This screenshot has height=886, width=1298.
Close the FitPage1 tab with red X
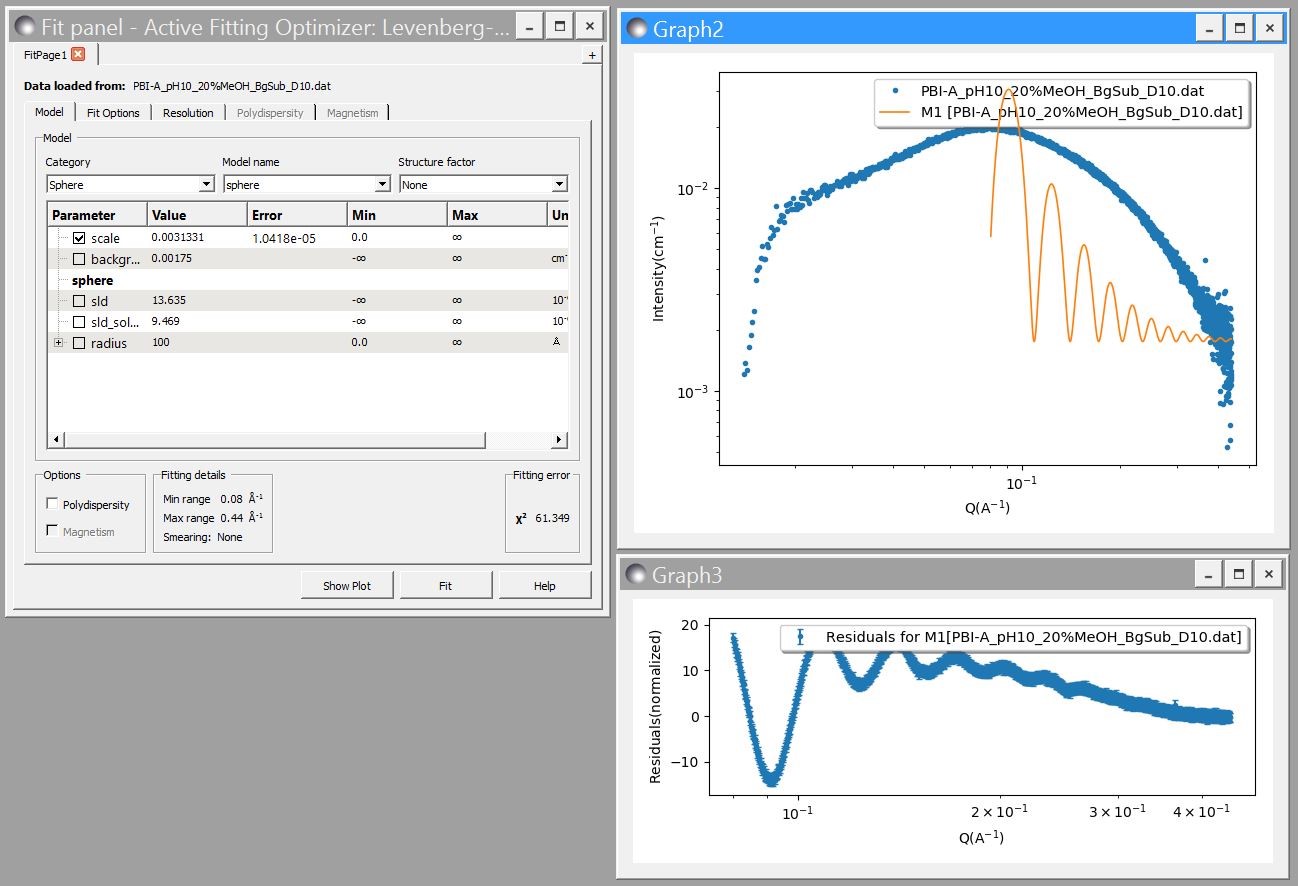pos(78,55)
